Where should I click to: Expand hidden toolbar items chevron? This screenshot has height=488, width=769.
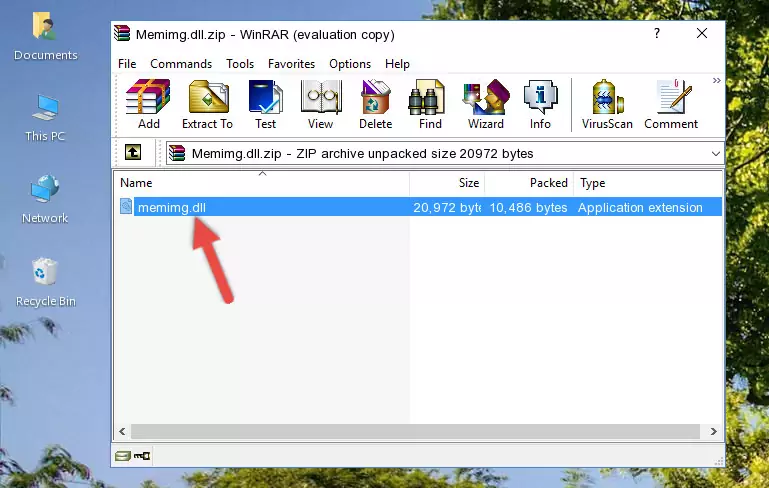(x=717, y=80)
